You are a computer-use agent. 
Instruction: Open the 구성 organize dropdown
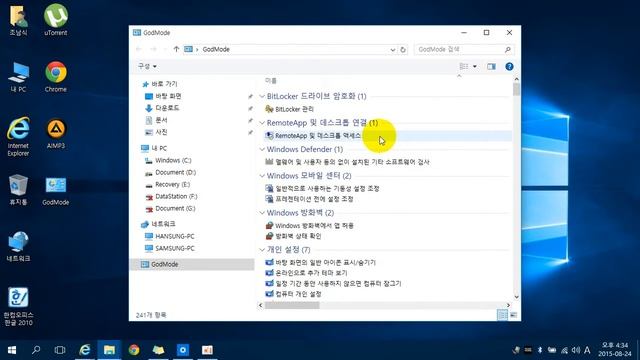(x=147, y=66)
